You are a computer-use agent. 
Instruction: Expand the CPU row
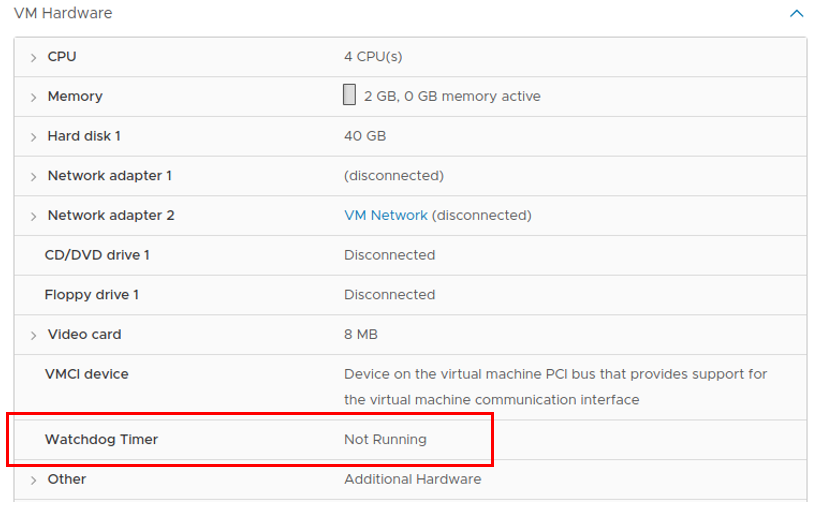point(33,57)
